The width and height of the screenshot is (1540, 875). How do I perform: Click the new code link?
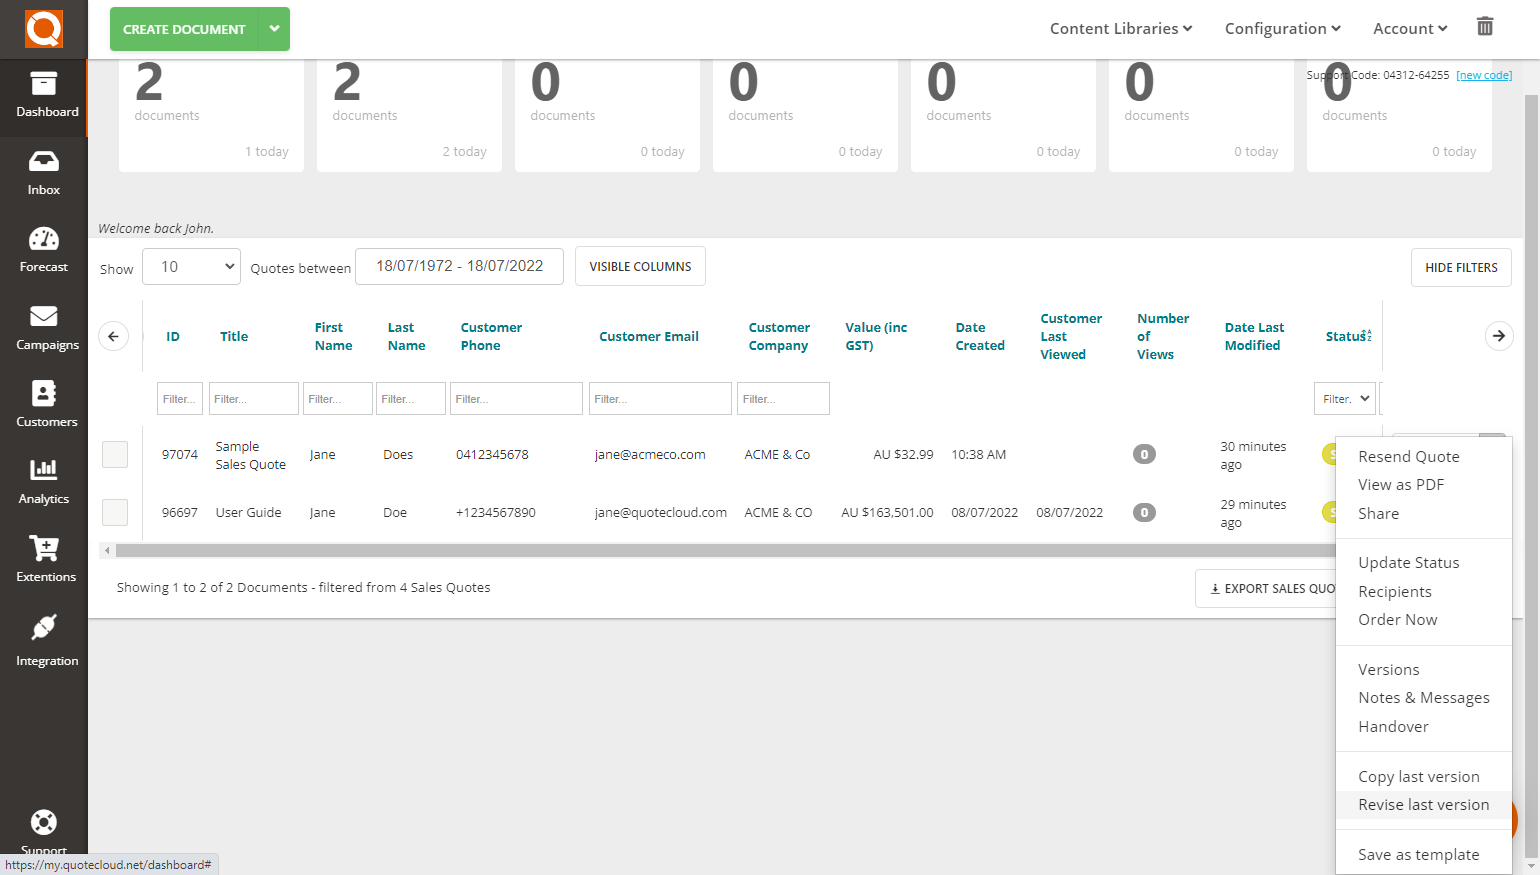pyautogui.click(x=1484, y=76)
